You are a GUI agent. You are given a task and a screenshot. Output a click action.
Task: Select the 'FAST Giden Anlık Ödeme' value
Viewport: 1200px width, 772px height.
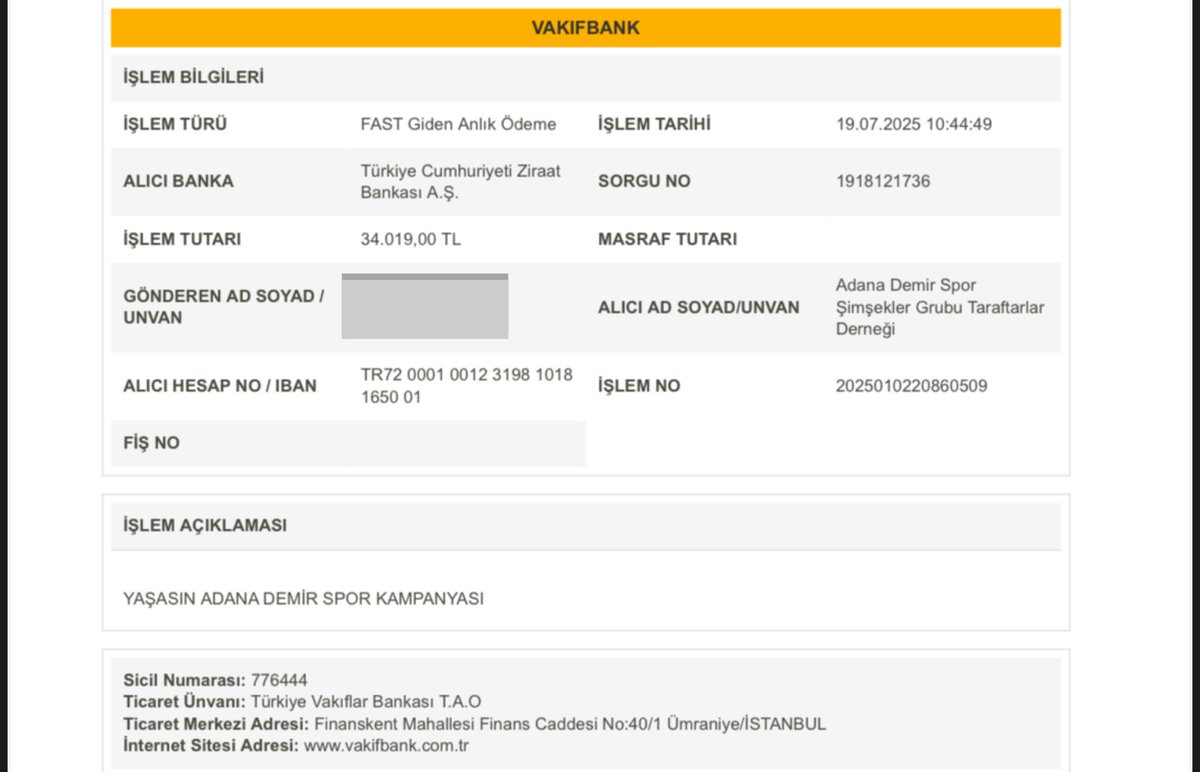458,124
